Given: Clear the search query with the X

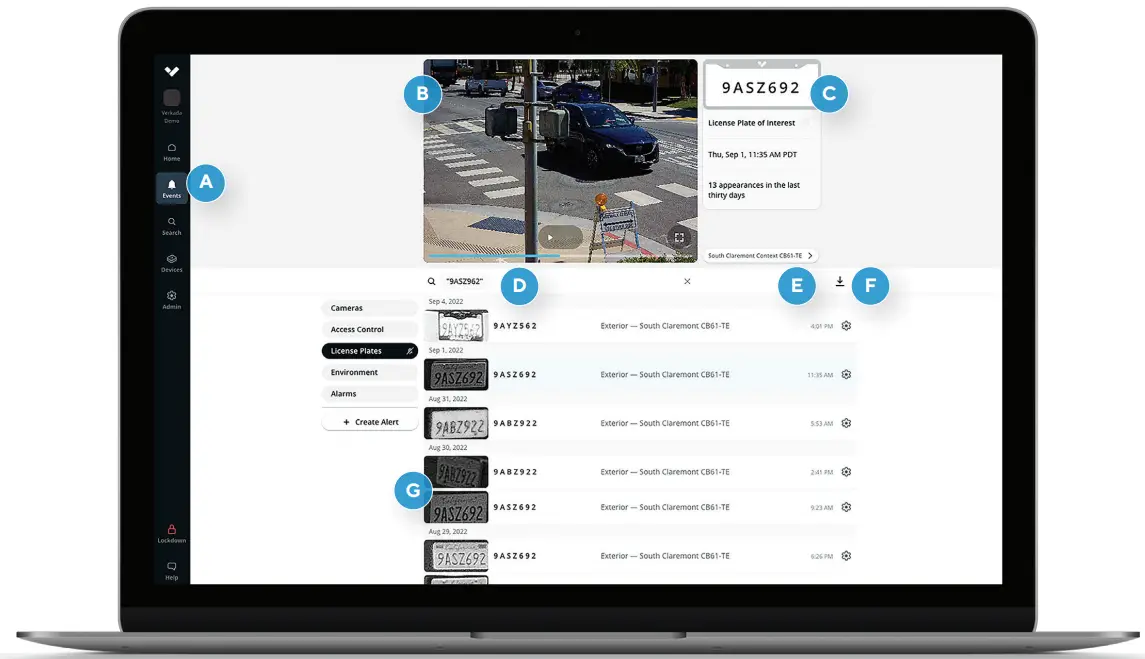Looking at the screenshot, I should pyautogui.click(x=687, y=281).
